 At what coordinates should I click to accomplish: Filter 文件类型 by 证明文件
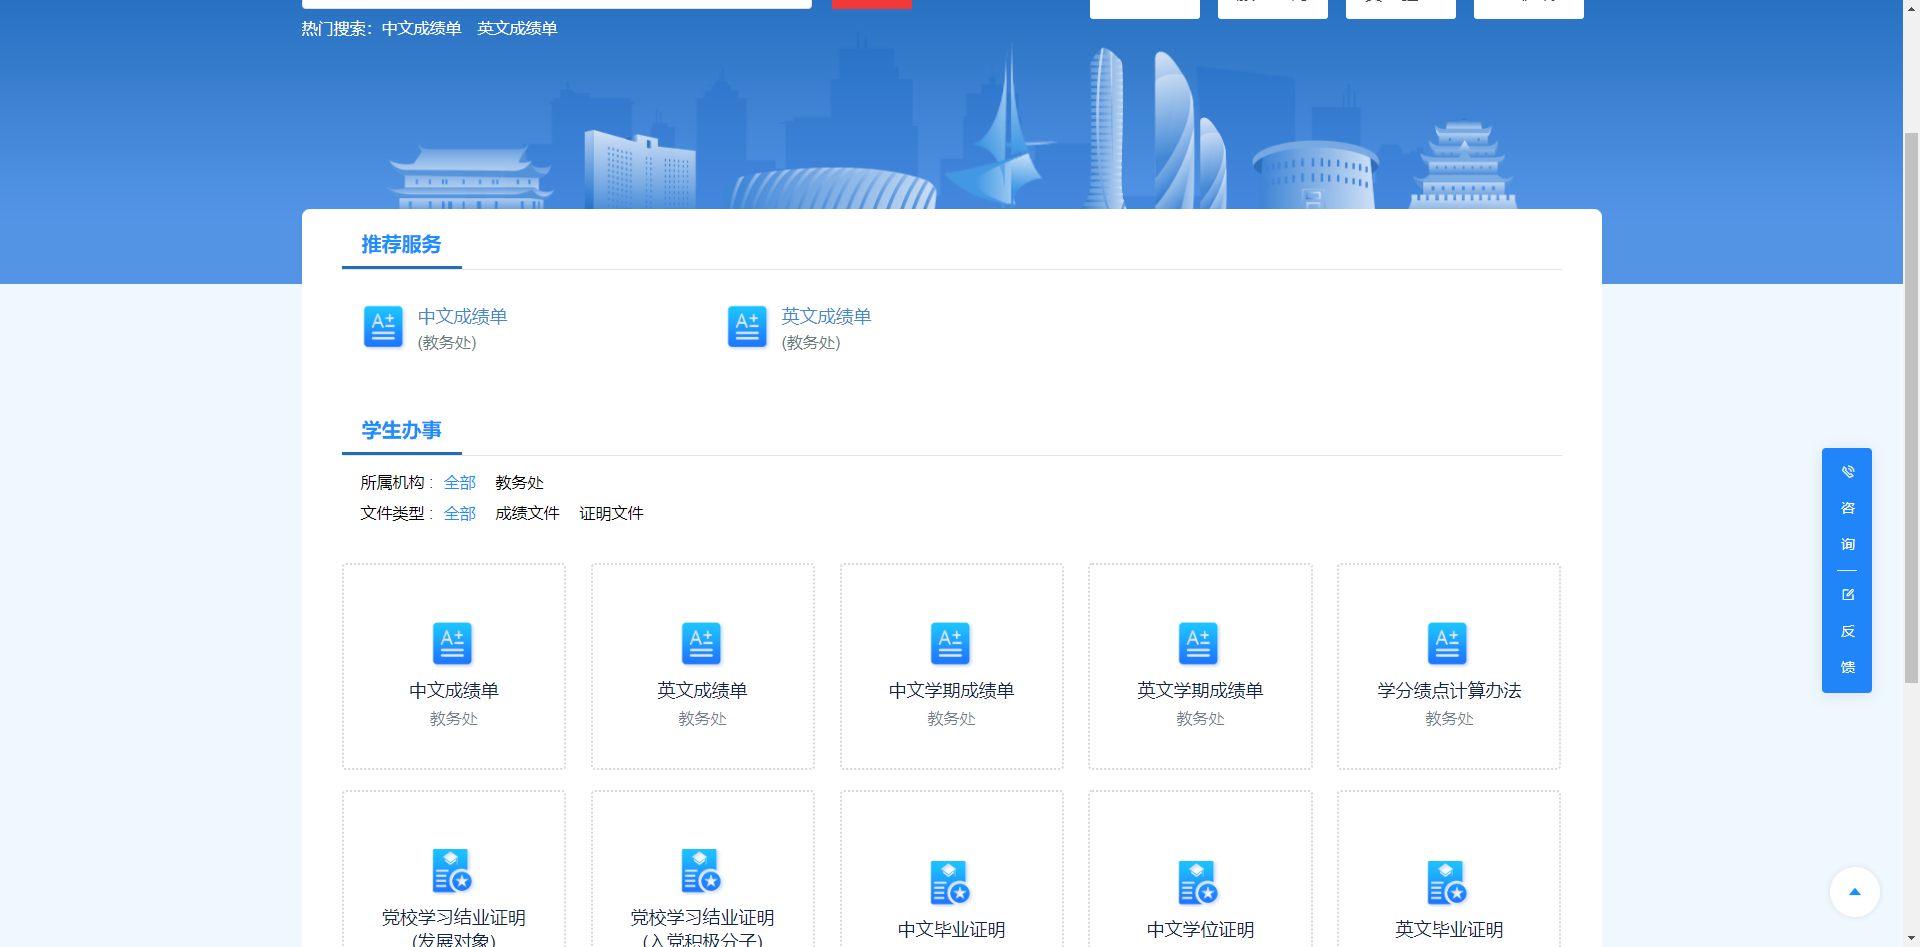(x=611, y=514)
